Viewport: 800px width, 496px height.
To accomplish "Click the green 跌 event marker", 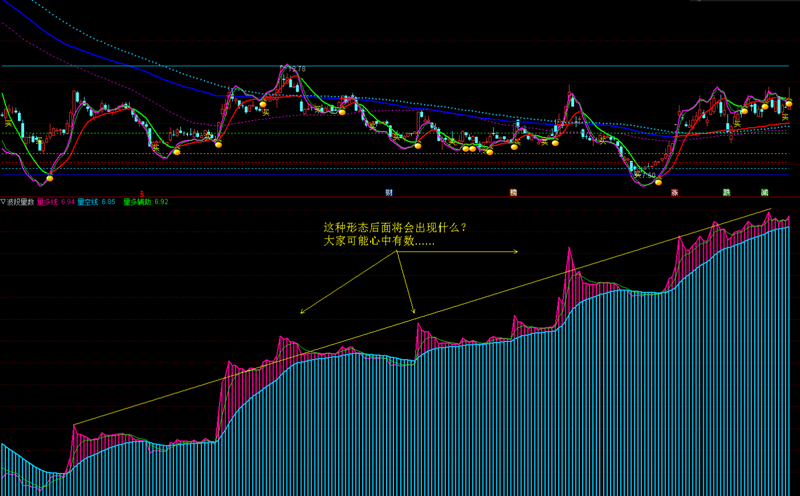I will pyautogui.click(x=727, y=192).
